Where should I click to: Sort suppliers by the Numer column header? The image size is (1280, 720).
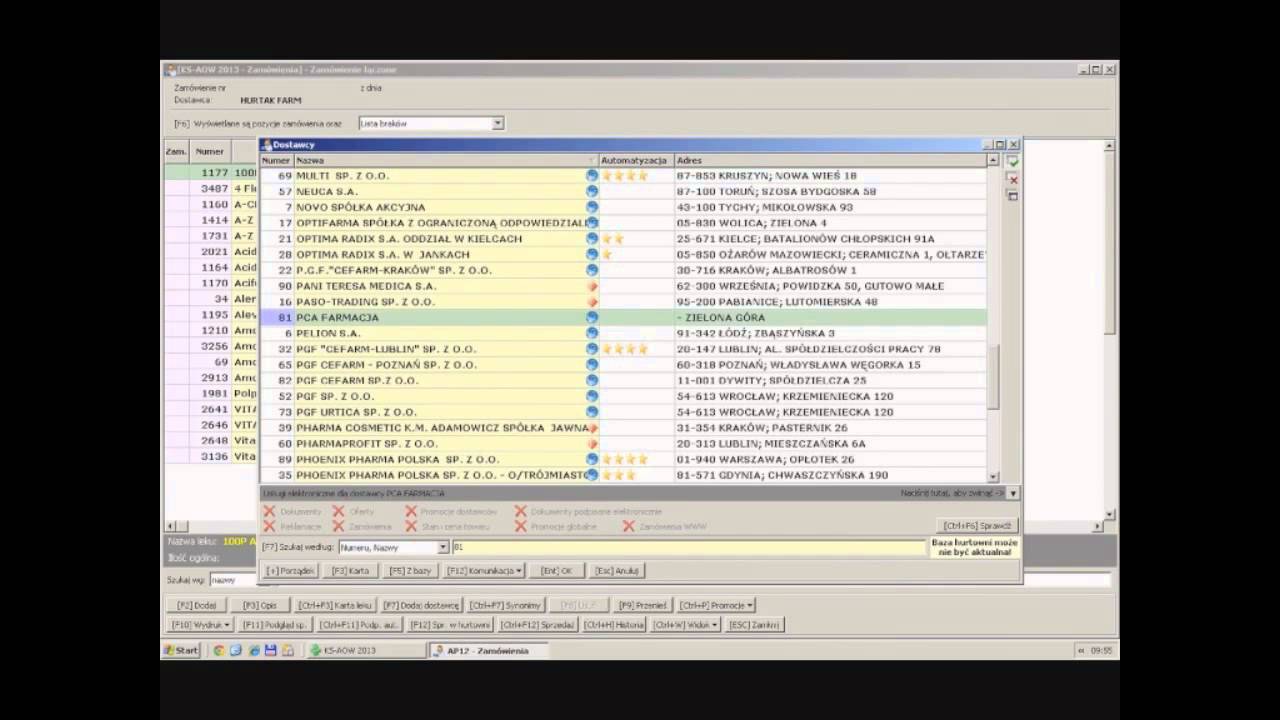coord(276,160)
